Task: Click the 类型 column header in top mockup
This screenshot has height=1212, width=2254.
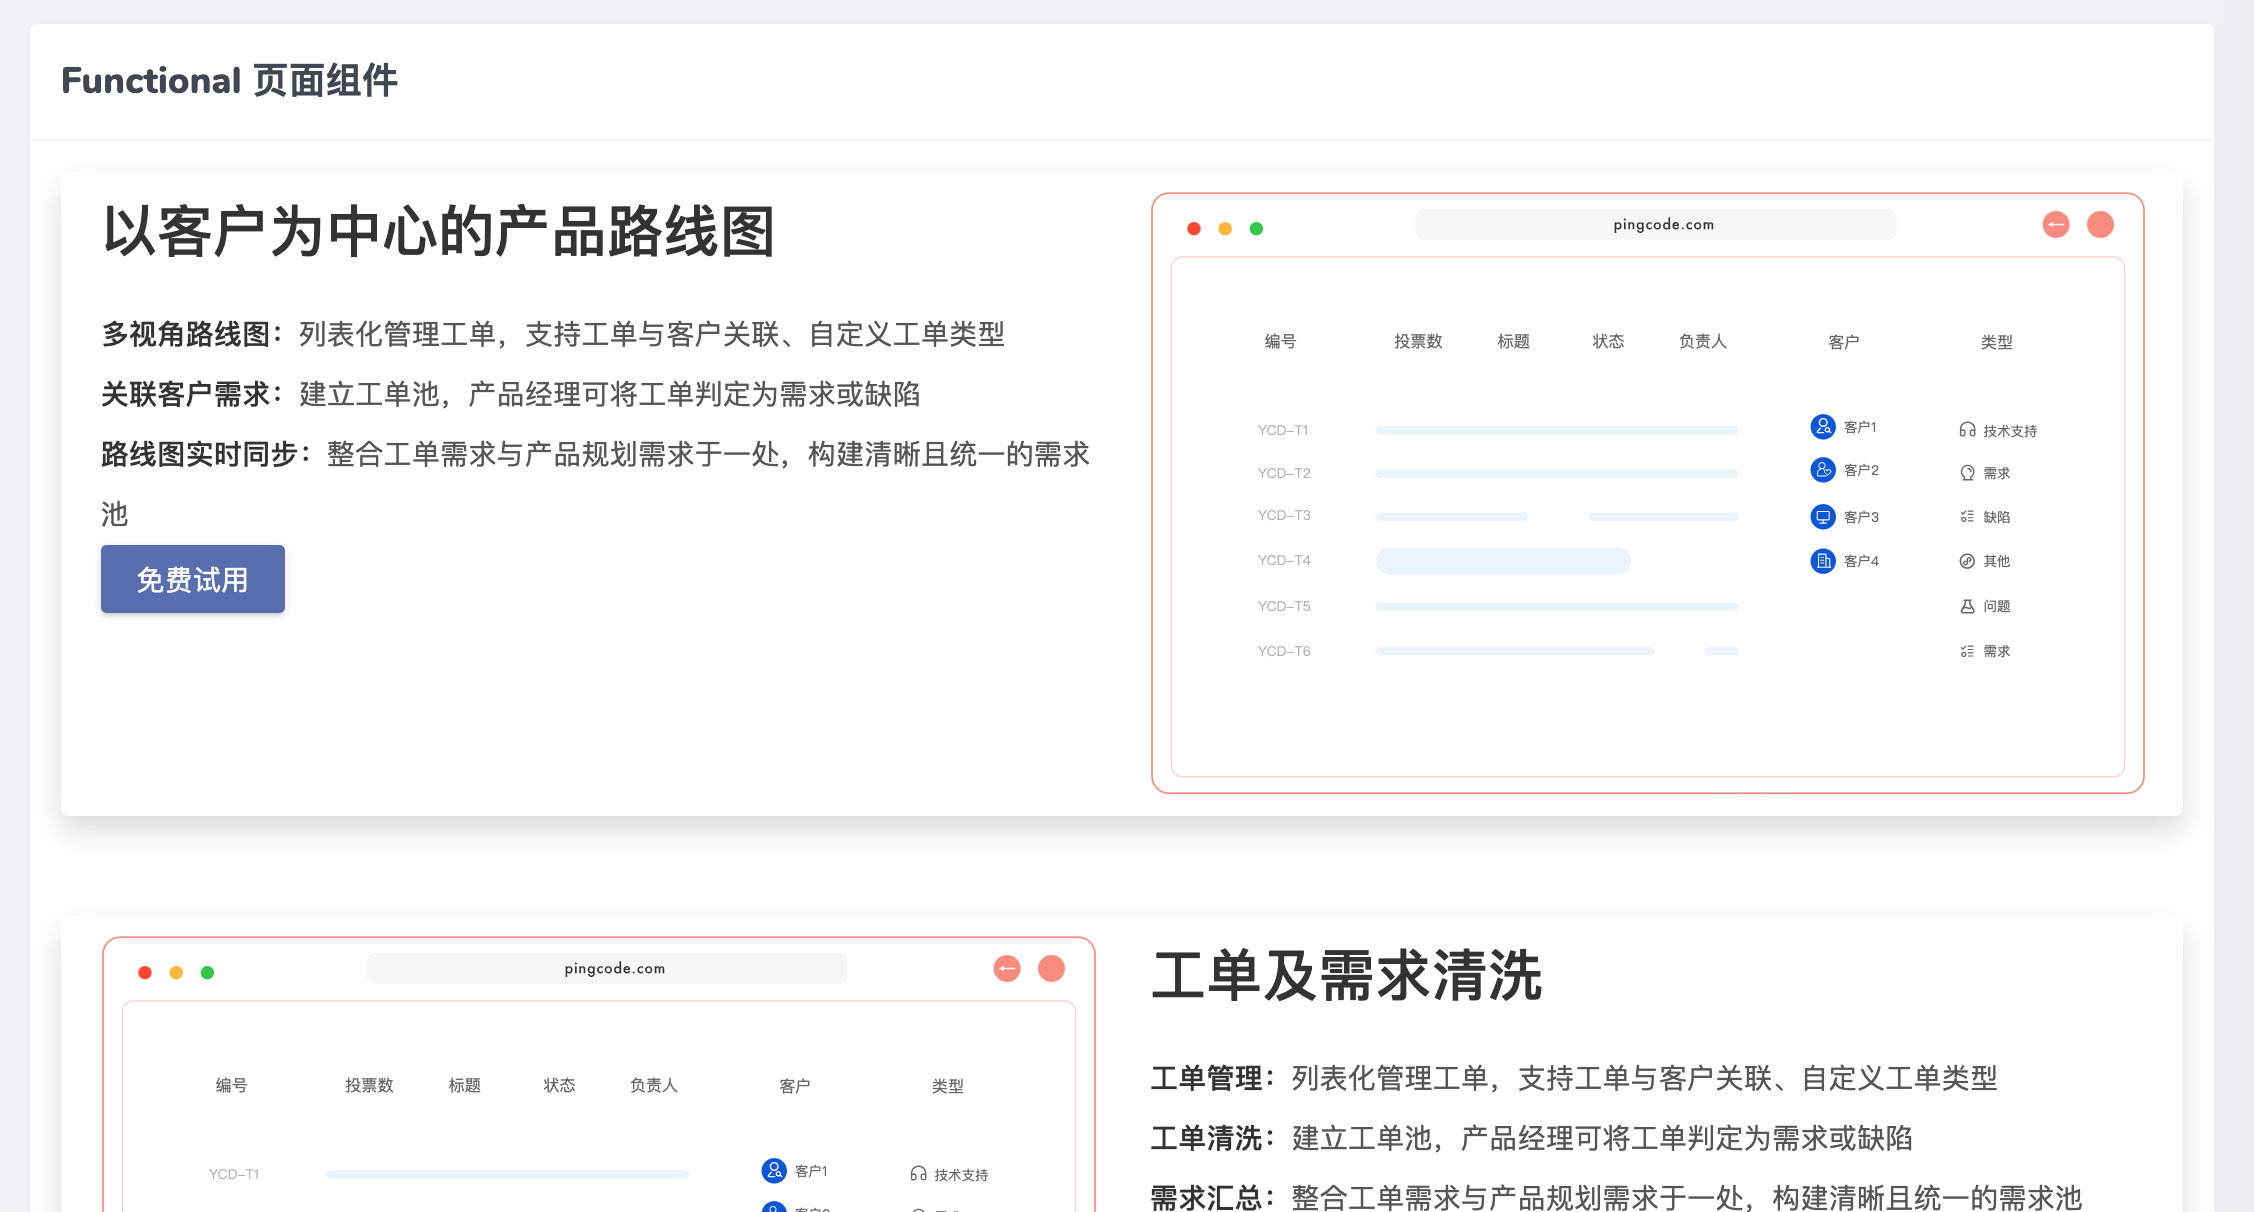Action: 1996,342
